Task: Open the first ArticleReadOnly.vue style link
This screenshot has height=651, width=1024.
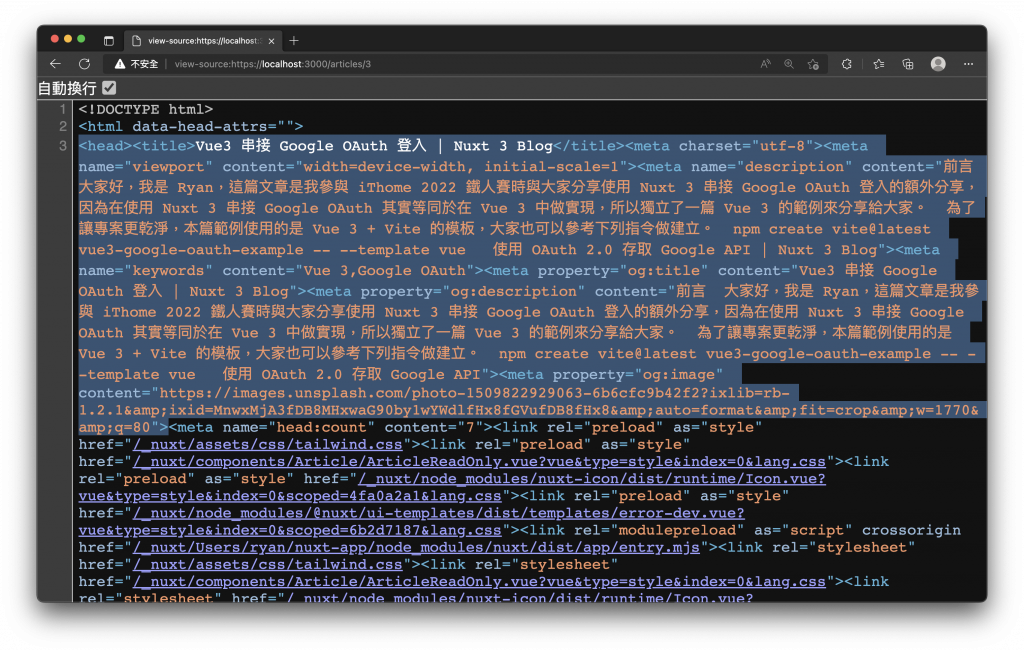Action: [x=479, y=462]
